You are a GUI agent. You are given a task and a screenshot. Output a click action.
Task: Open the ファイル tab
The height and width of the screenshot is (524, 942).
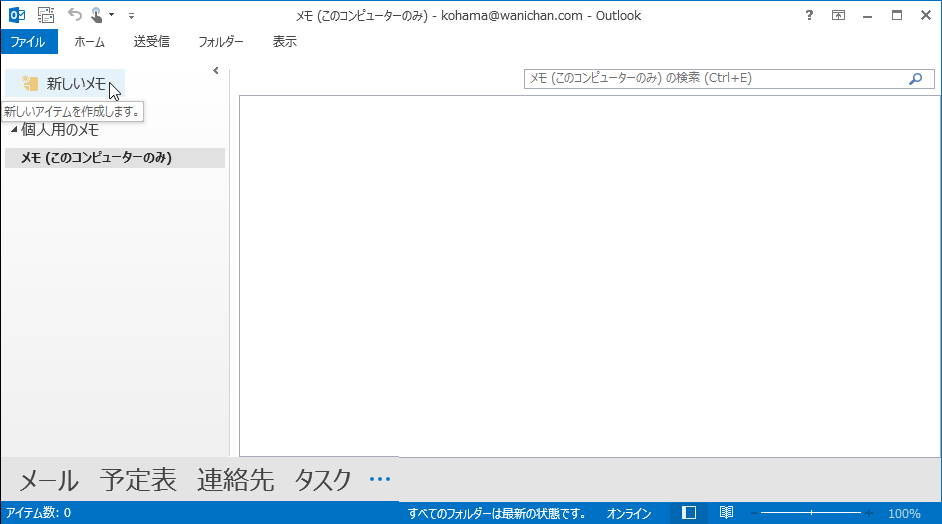pos(29,41)
